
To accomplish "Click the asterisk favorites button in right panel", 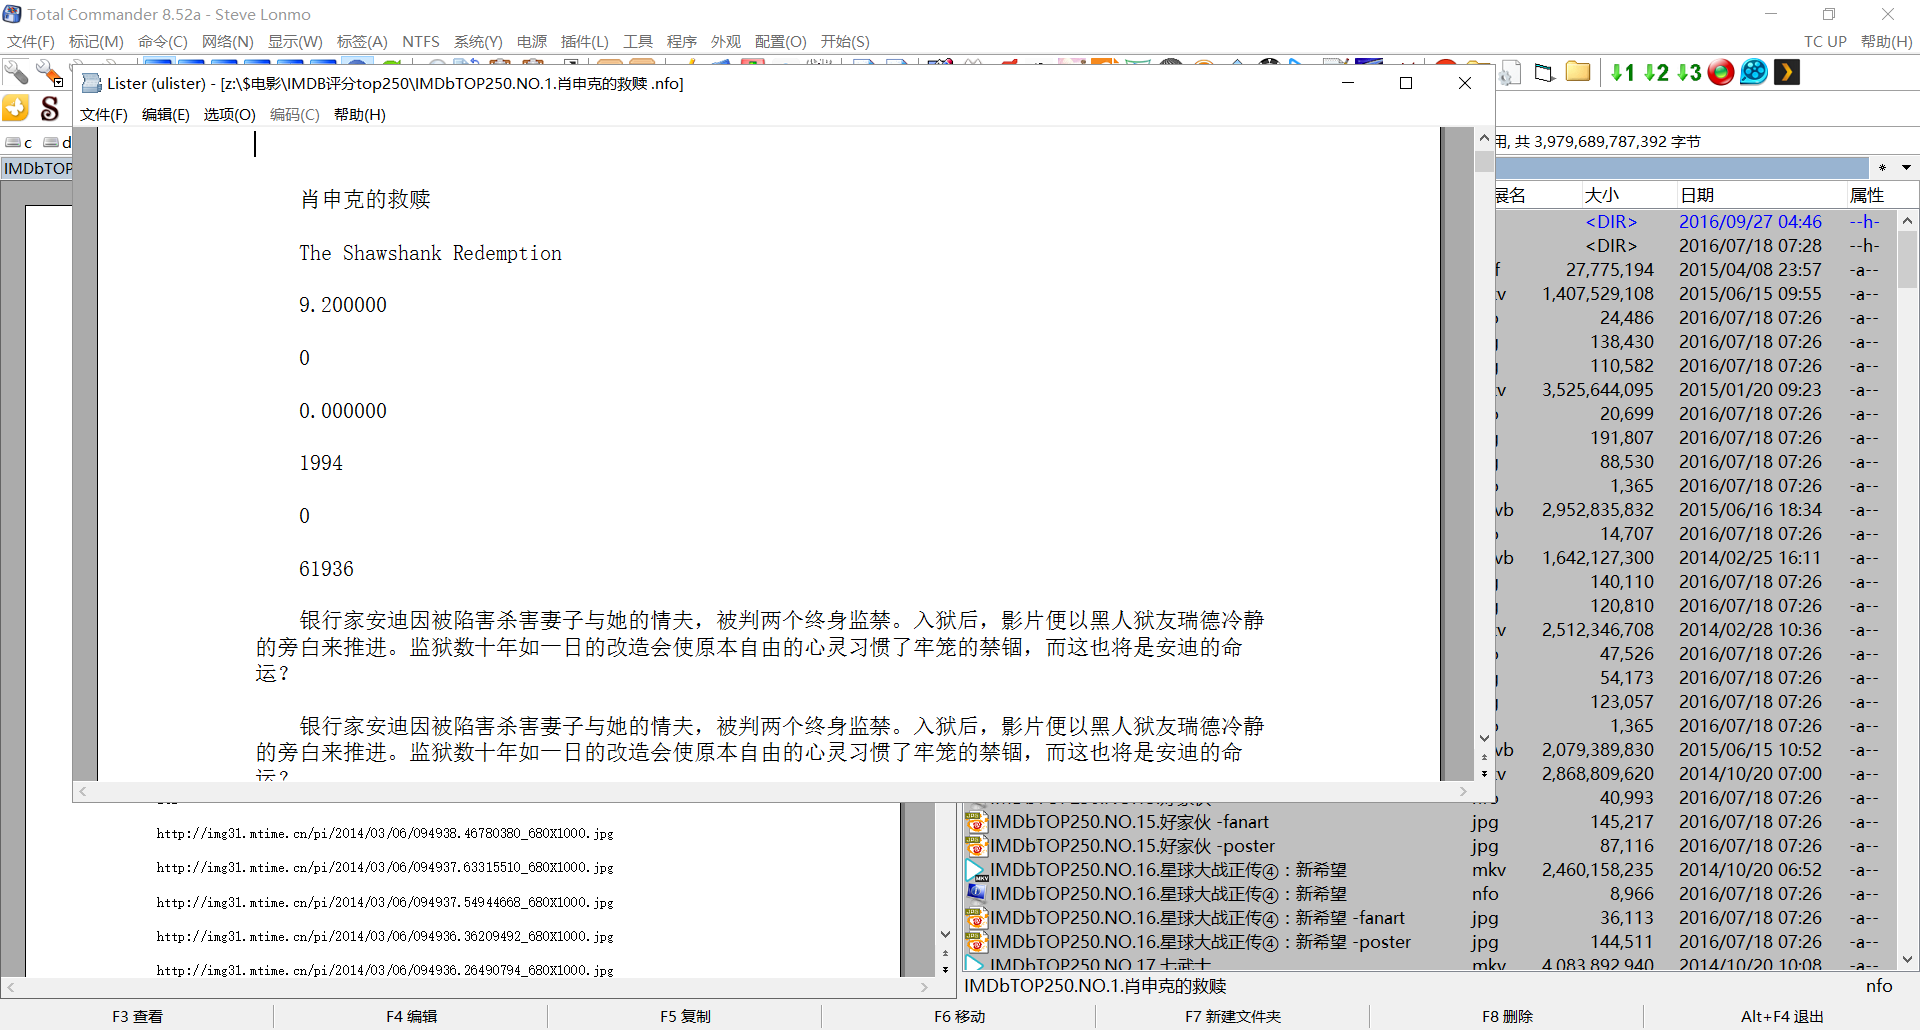I will click(1882, 168).
